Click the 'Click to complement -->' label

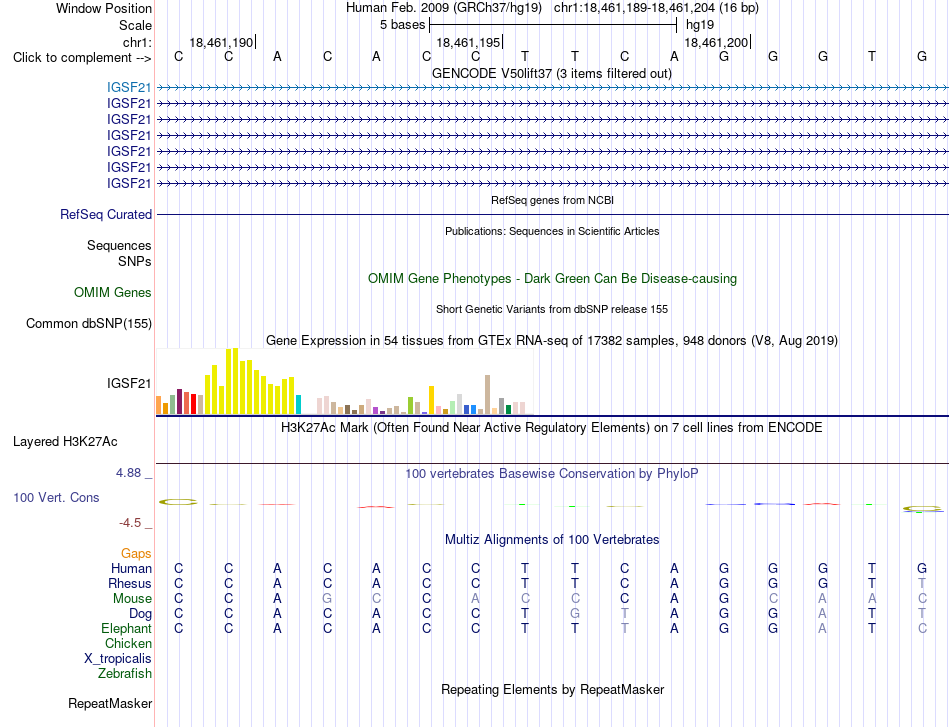tap(82, 58)
